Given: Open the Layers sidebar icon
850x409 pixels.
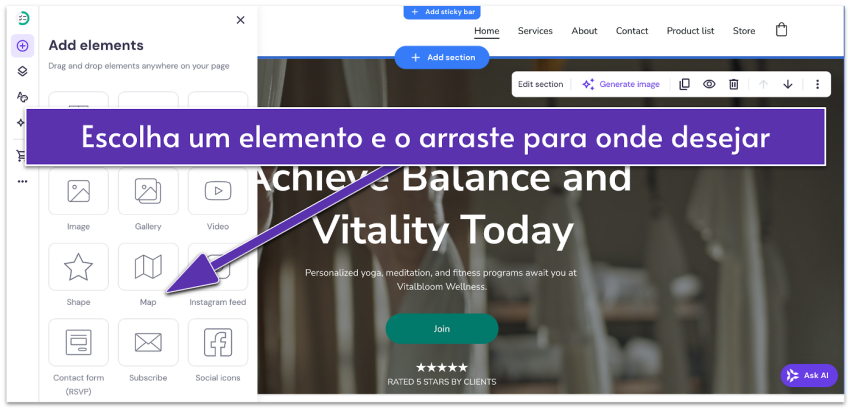Looking at the screenshot, I should pos(22,72).
